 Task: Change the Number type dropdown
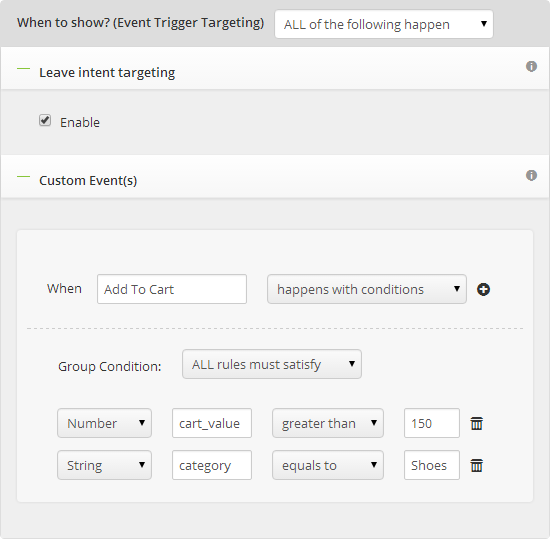tap(105, 423)
